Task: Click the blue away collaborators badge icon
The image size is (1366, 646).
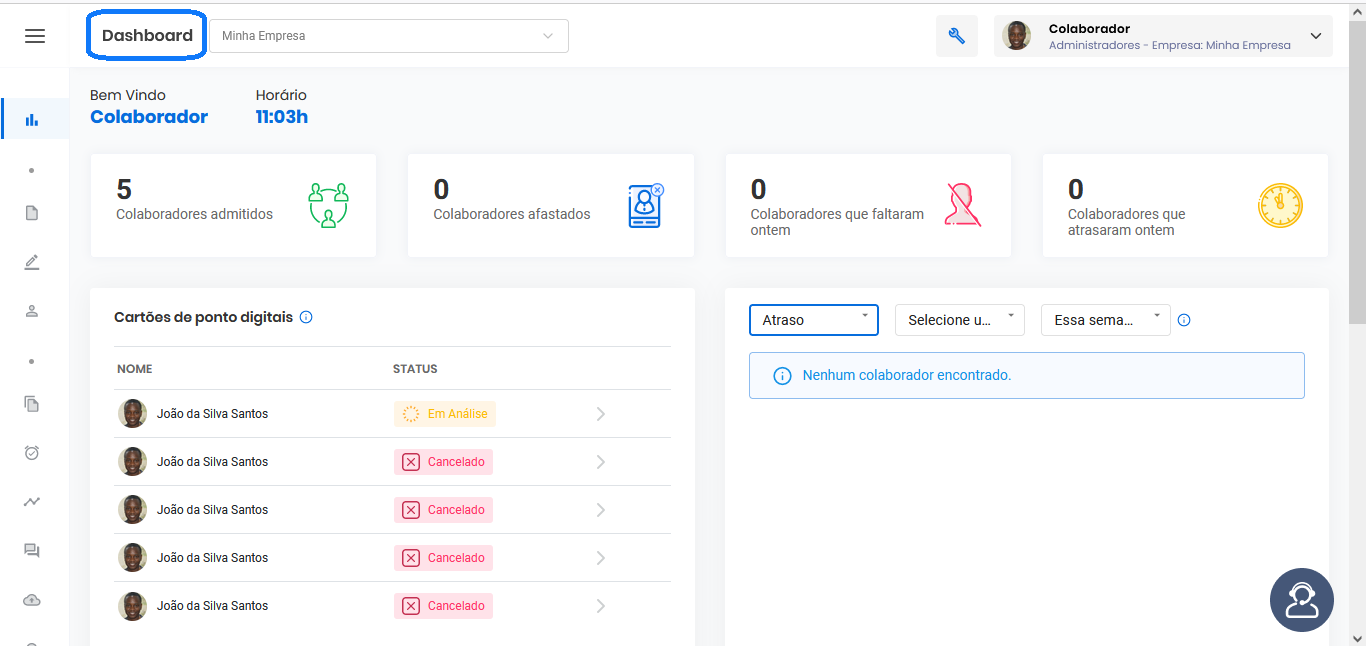Action: click(x=646, y=205)
